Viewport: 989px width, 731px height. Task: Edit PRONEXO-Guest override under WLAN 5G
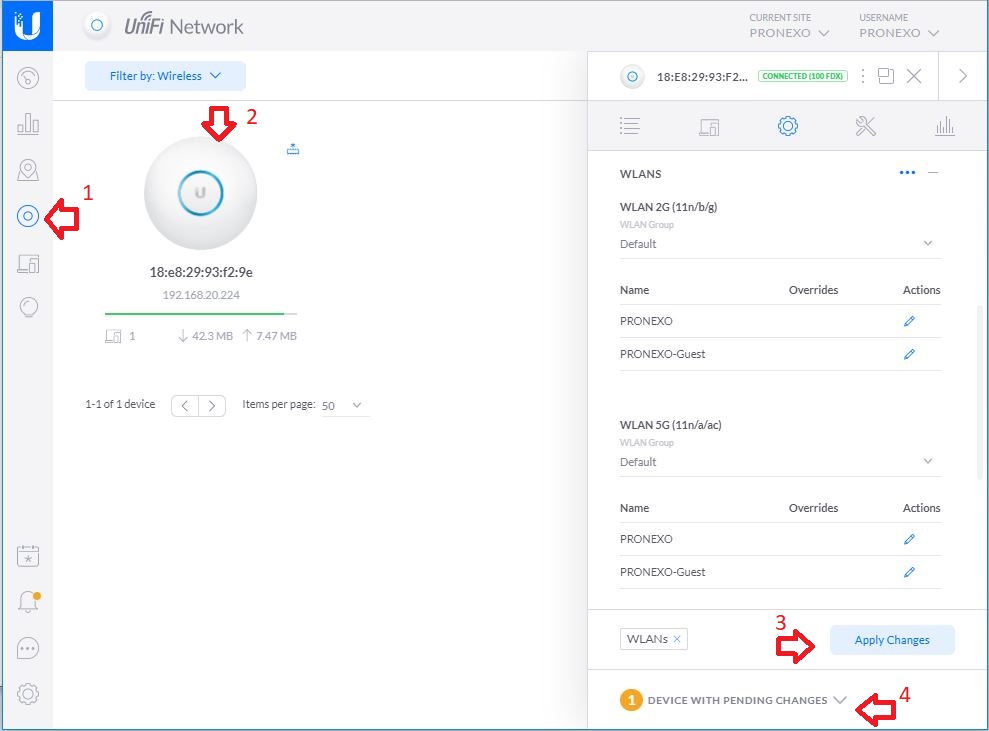click(x=909, y=572)
